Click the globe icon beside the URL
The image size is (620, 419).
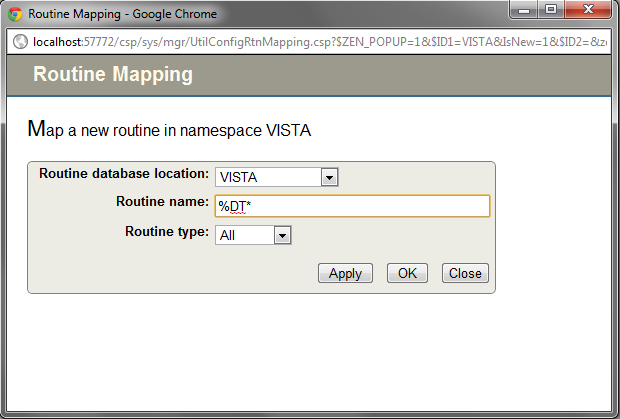click(x=17, y=42)
